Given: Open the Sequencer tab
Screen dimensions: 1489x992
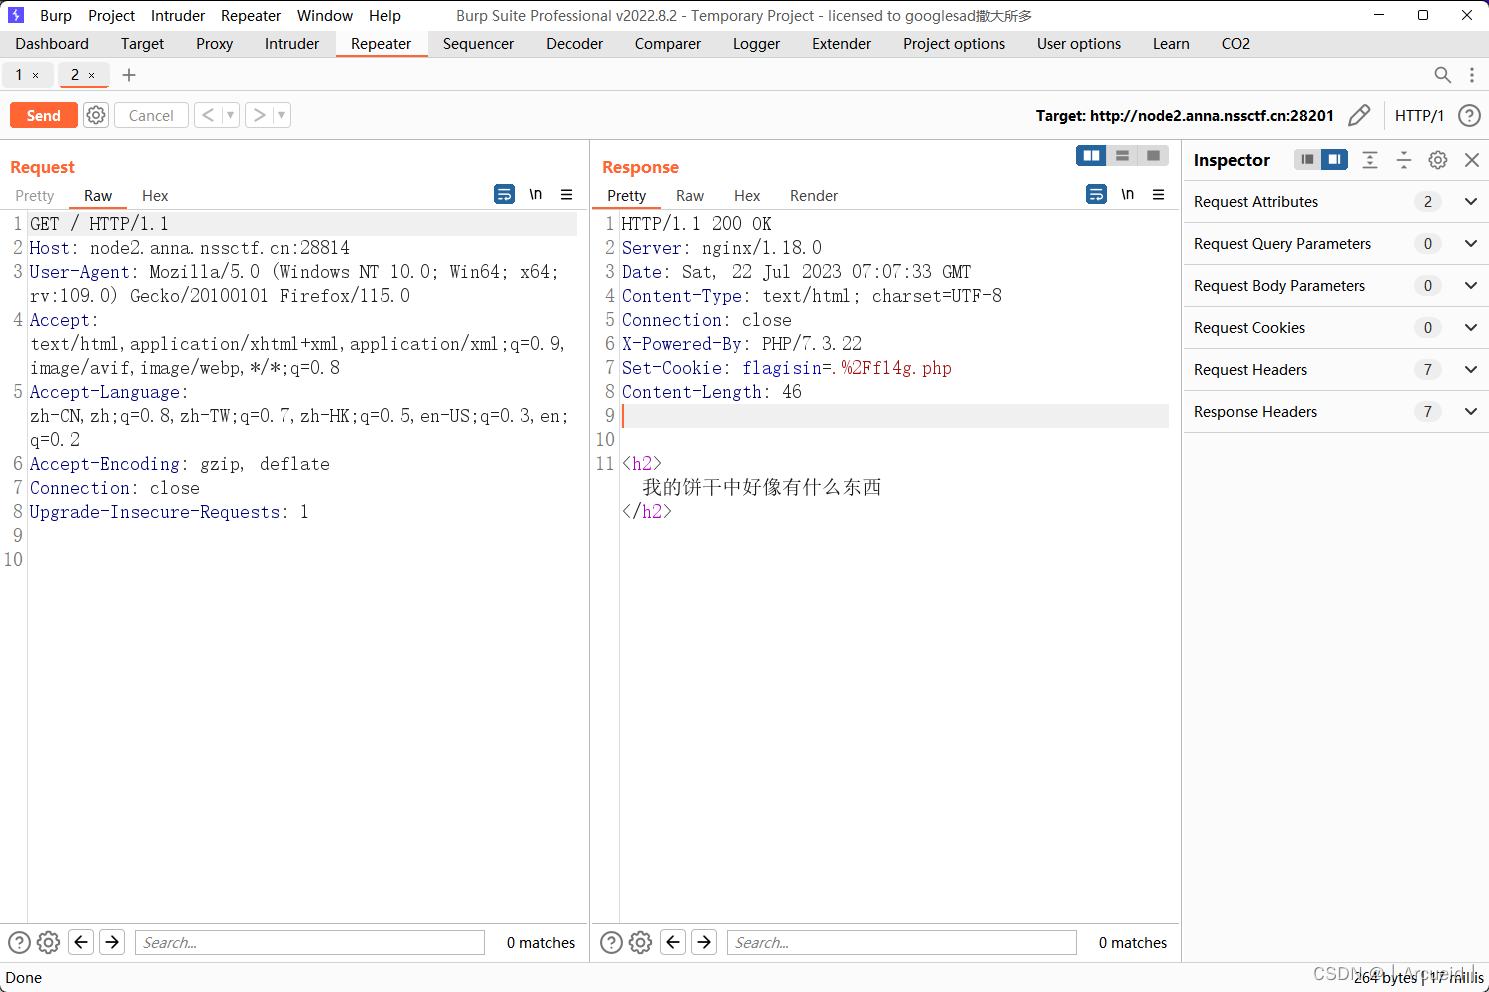Looking at the screenshot, I should (478, 44).
